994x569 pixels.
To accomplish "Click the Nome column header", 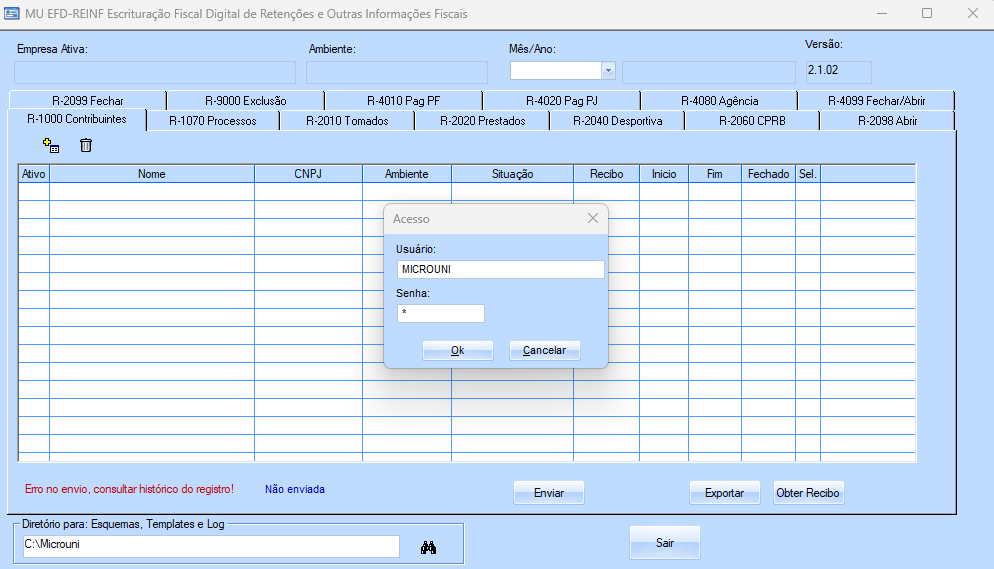I will [152, 174].
